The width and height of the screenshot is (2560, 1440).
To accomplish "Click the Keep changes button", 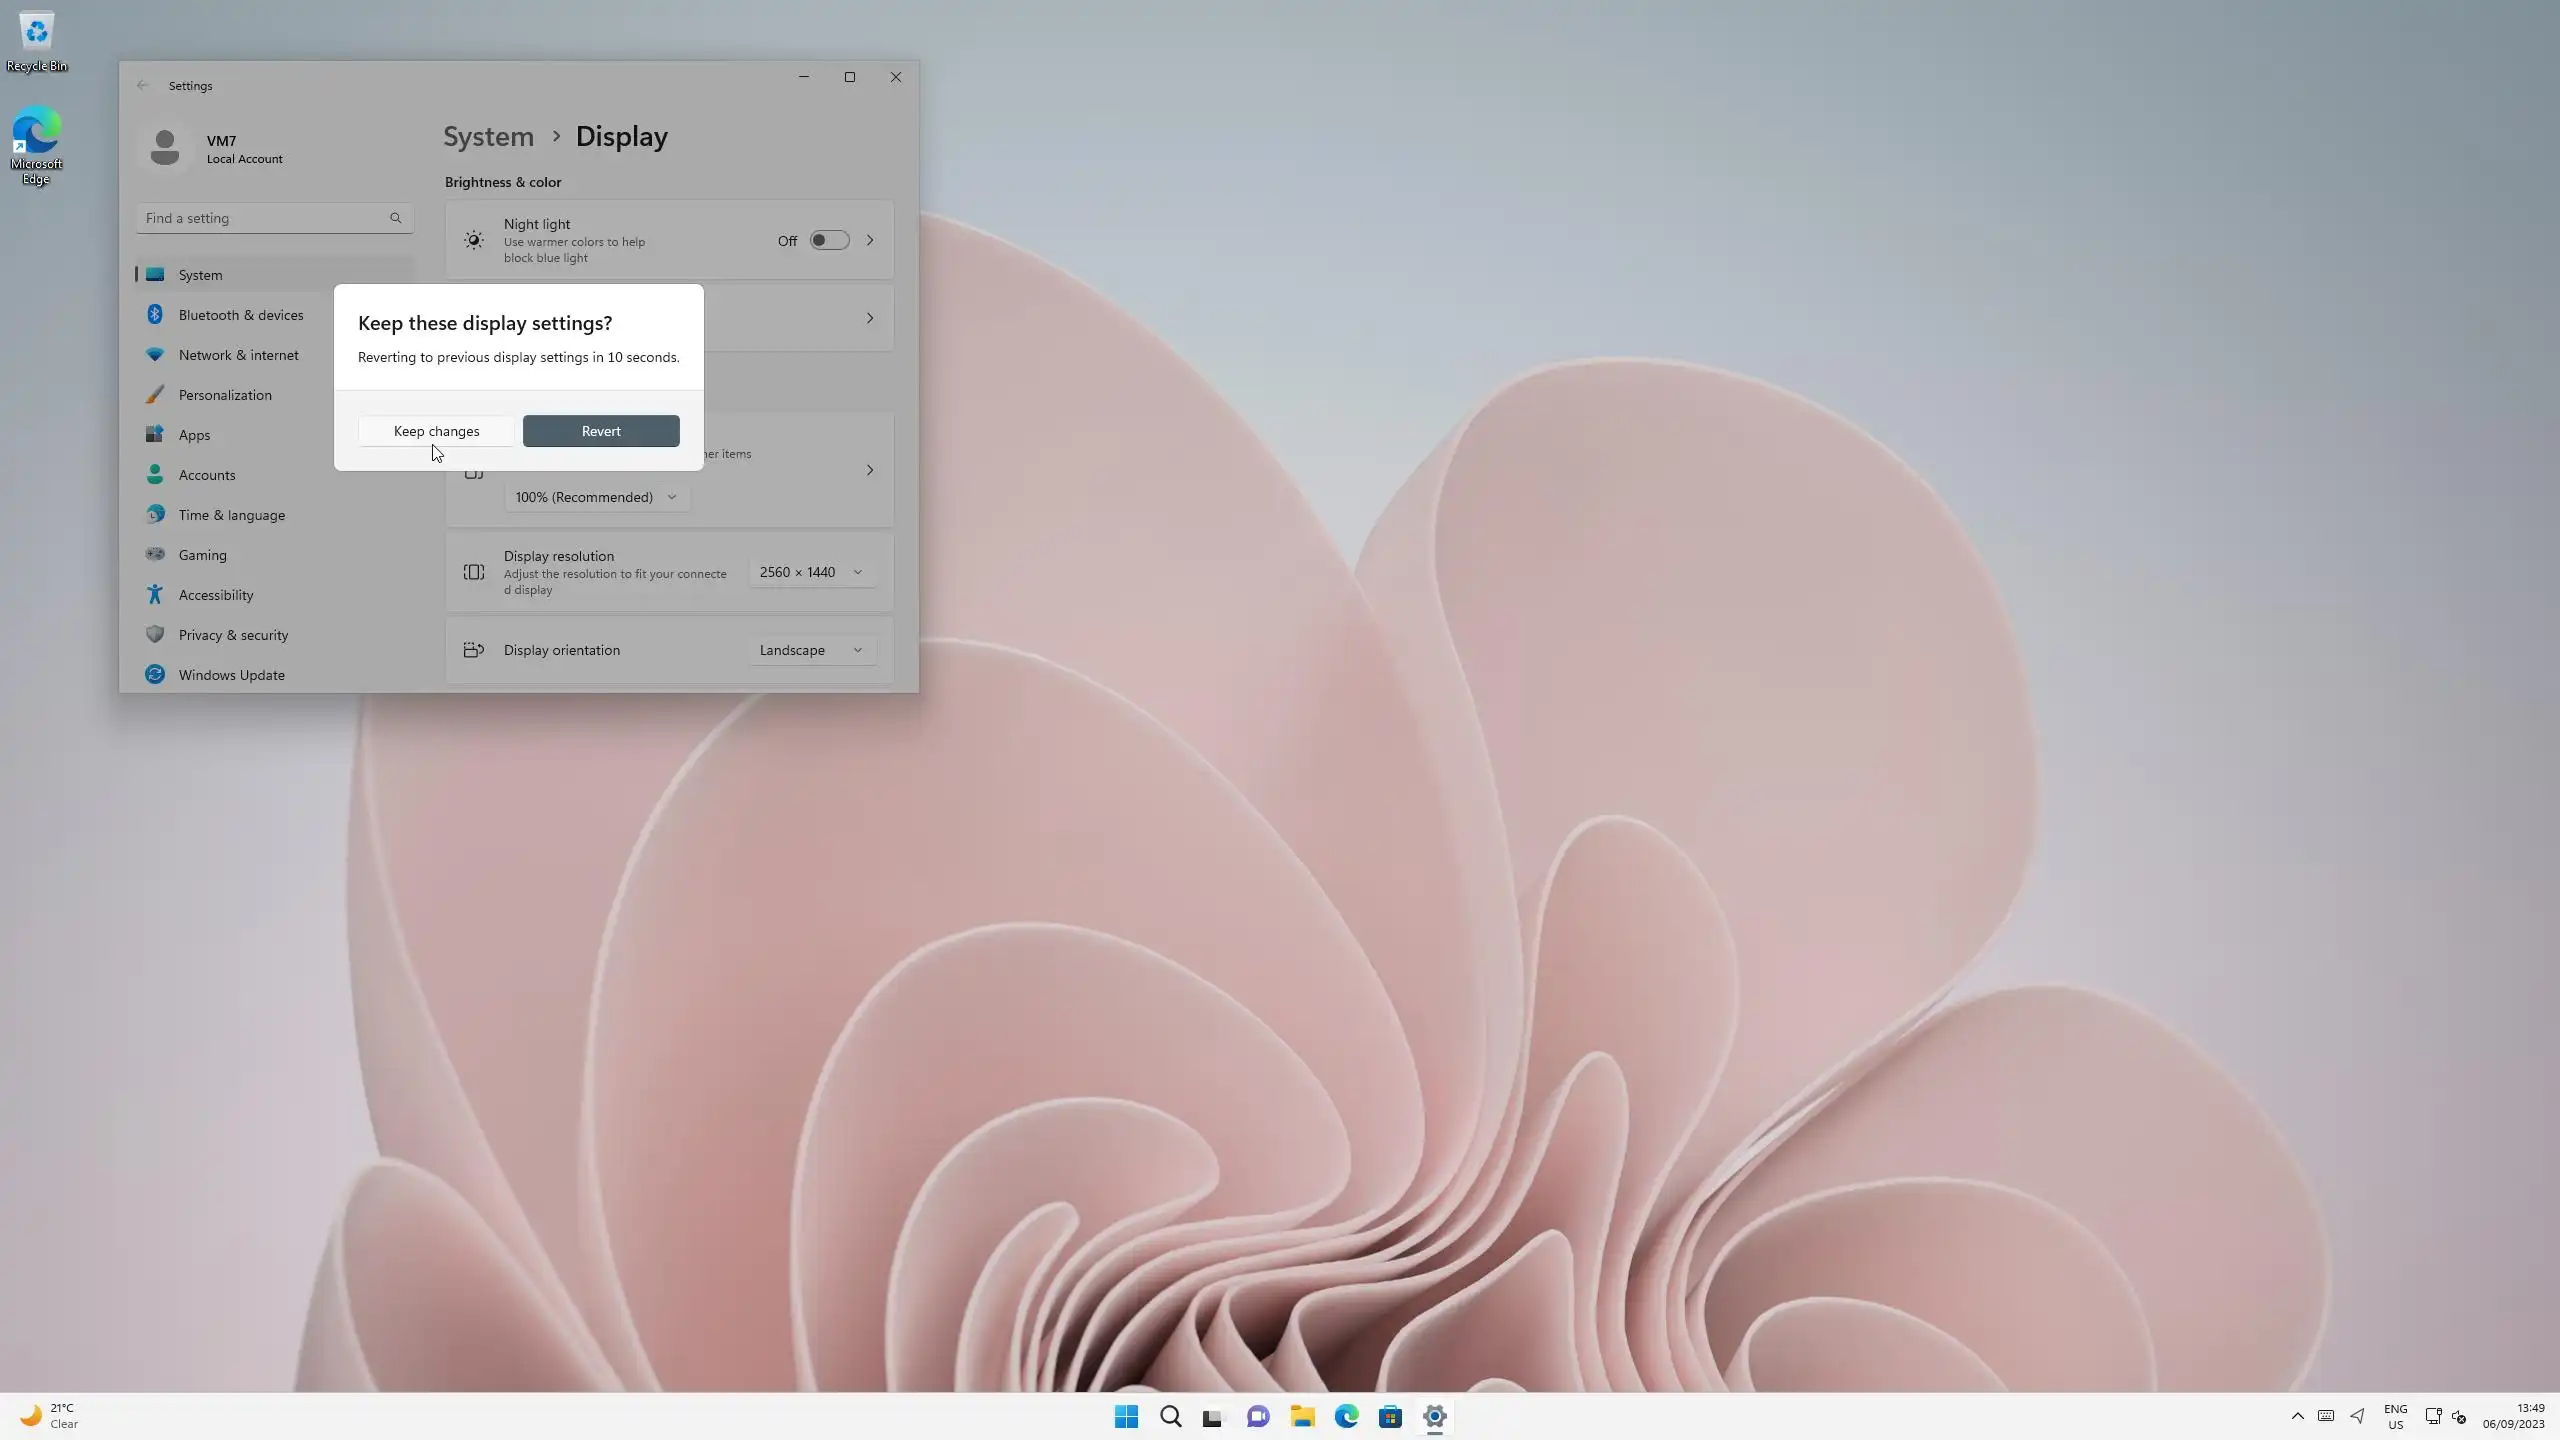I will (x=436, y=431).
